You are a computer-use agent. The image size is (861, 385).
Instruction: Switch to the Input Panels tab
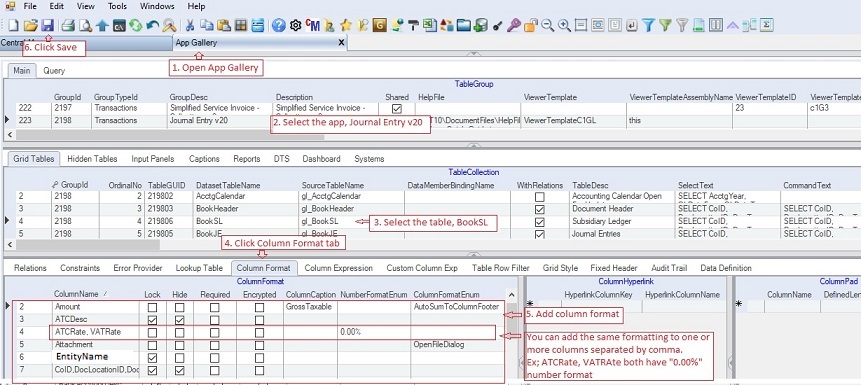click(x=153, y=159)
